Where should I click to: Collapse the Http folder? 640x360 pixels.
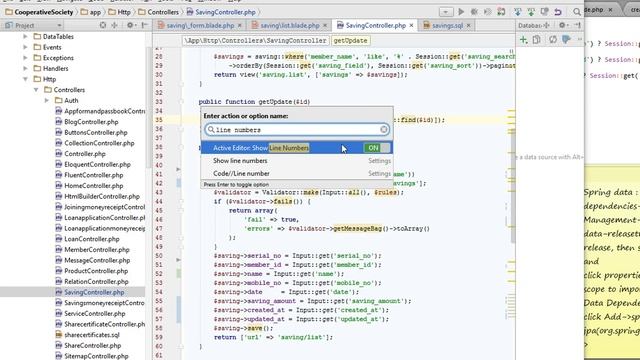pos(25,79)
